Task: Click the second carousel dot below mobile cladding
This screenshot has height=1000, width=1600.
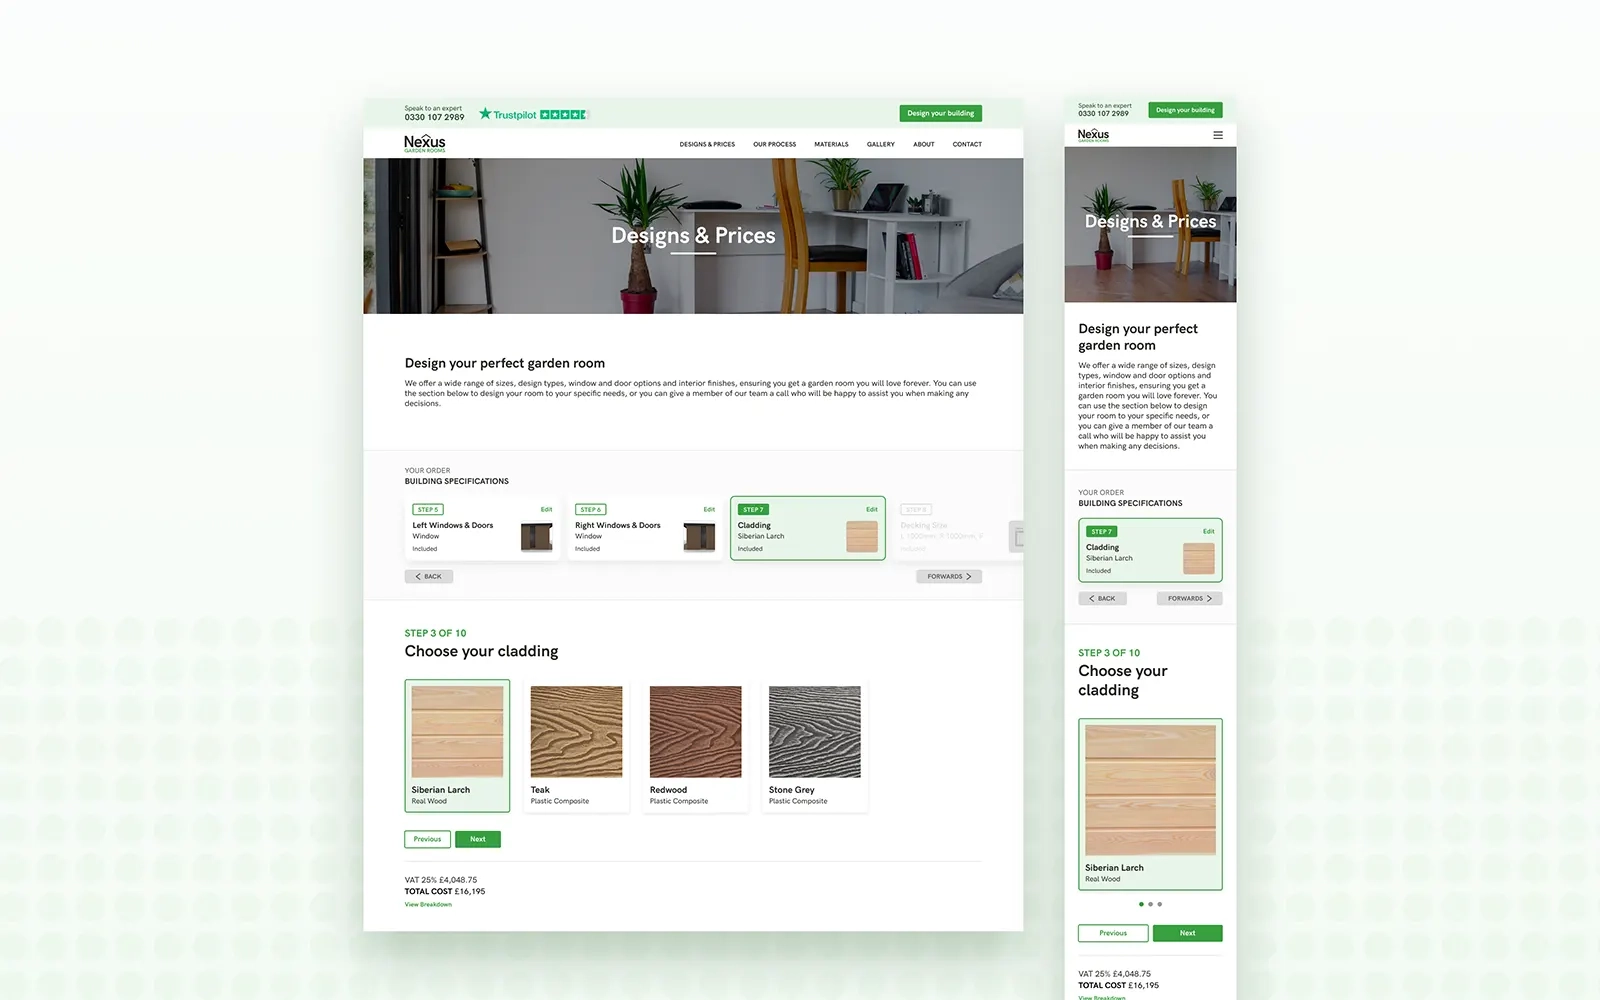Action: (1150, 903)
